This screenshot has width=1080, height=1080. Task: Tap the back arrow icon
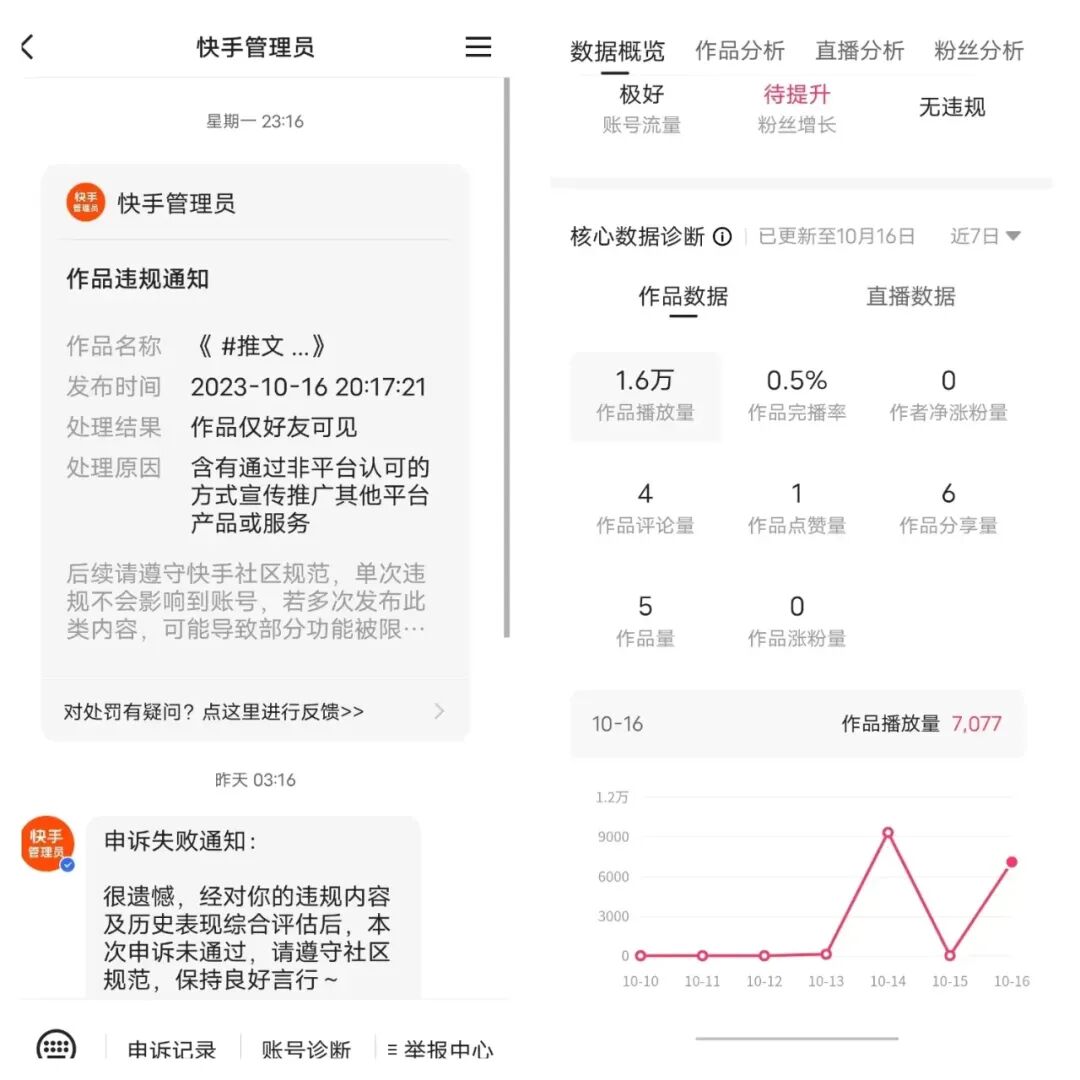coord(25,46)
